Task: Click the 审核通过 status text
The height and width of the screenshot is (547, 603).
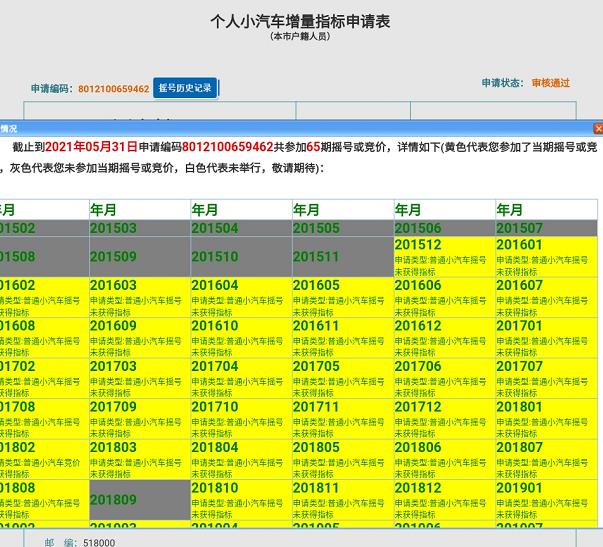Action: point(550,83)
